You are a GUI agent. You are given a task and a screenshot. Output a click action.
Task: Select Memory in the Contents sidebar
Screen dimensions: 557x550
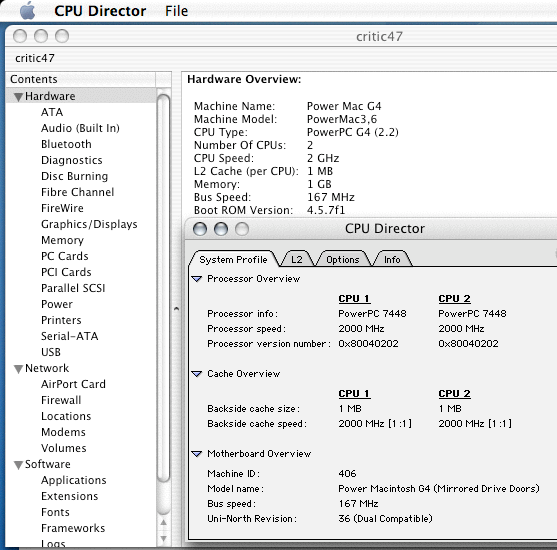point(63,240)
